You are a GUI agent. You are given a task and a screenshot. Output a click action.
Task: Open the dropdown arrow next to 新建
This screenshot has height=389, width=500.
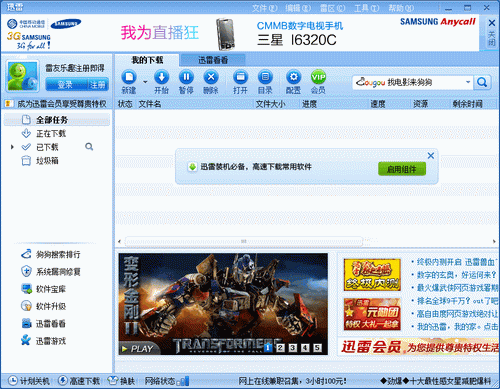tap(145, 82)
